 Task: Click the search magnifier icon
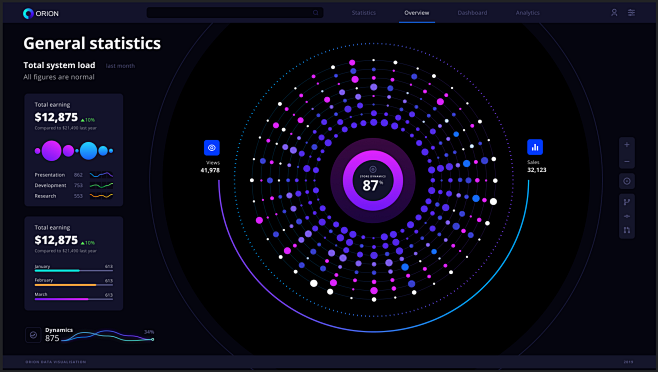[x=316, y=13]
